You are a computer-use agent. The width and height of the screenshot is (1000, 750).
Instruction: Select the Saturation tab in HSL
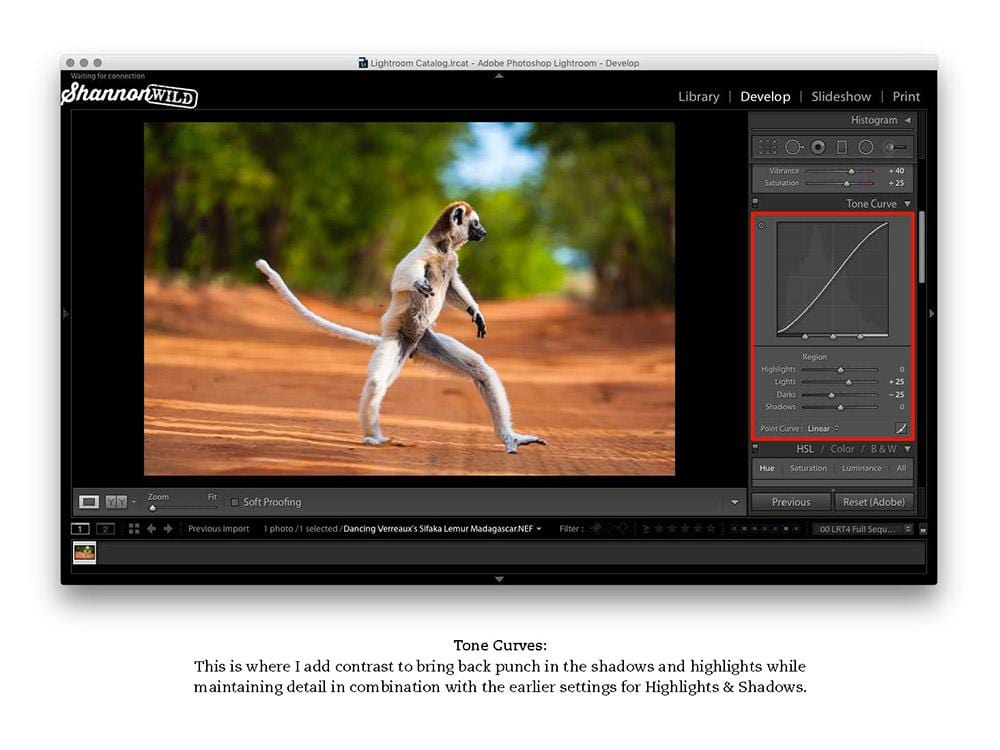click(x=808, y=468)
